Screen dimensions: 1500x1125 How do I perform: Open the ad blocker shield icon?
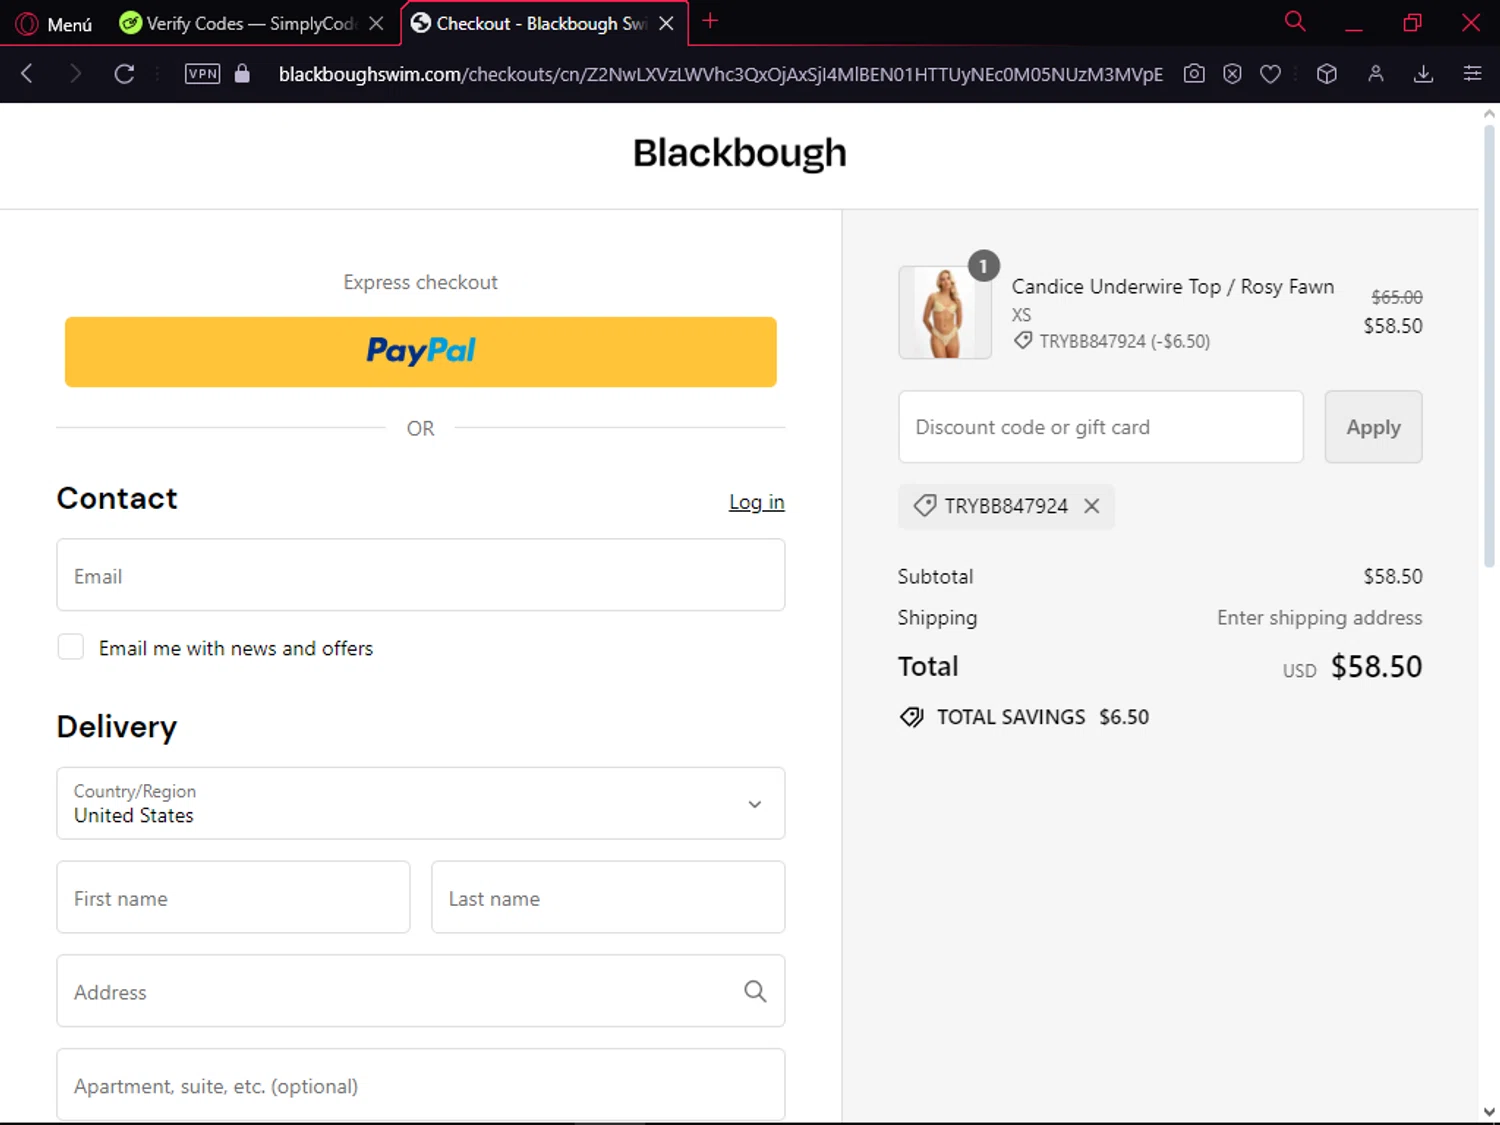[x=1232, y=73]
